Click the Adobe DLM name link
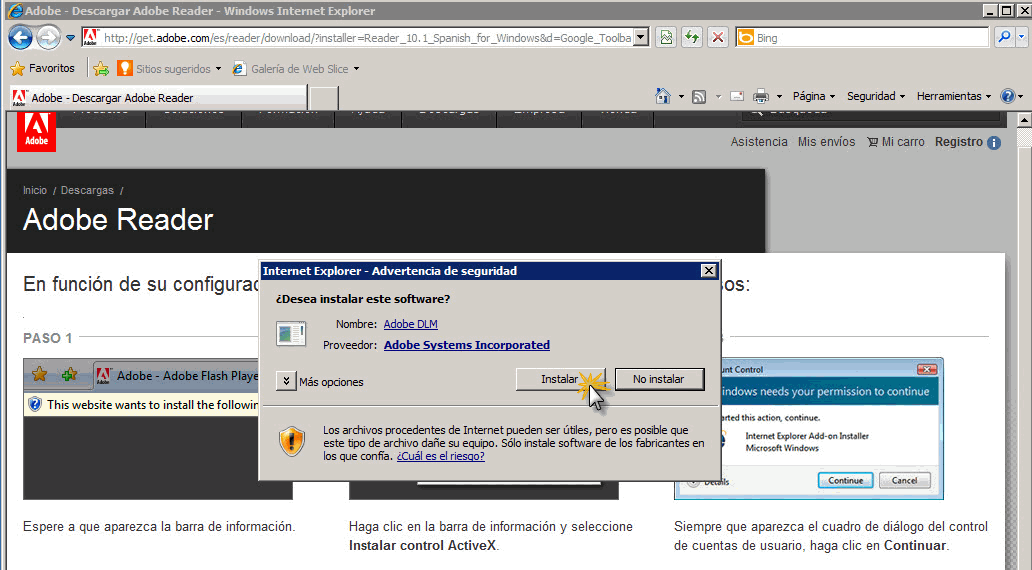The image size is (1032, 570). point(411,324)
